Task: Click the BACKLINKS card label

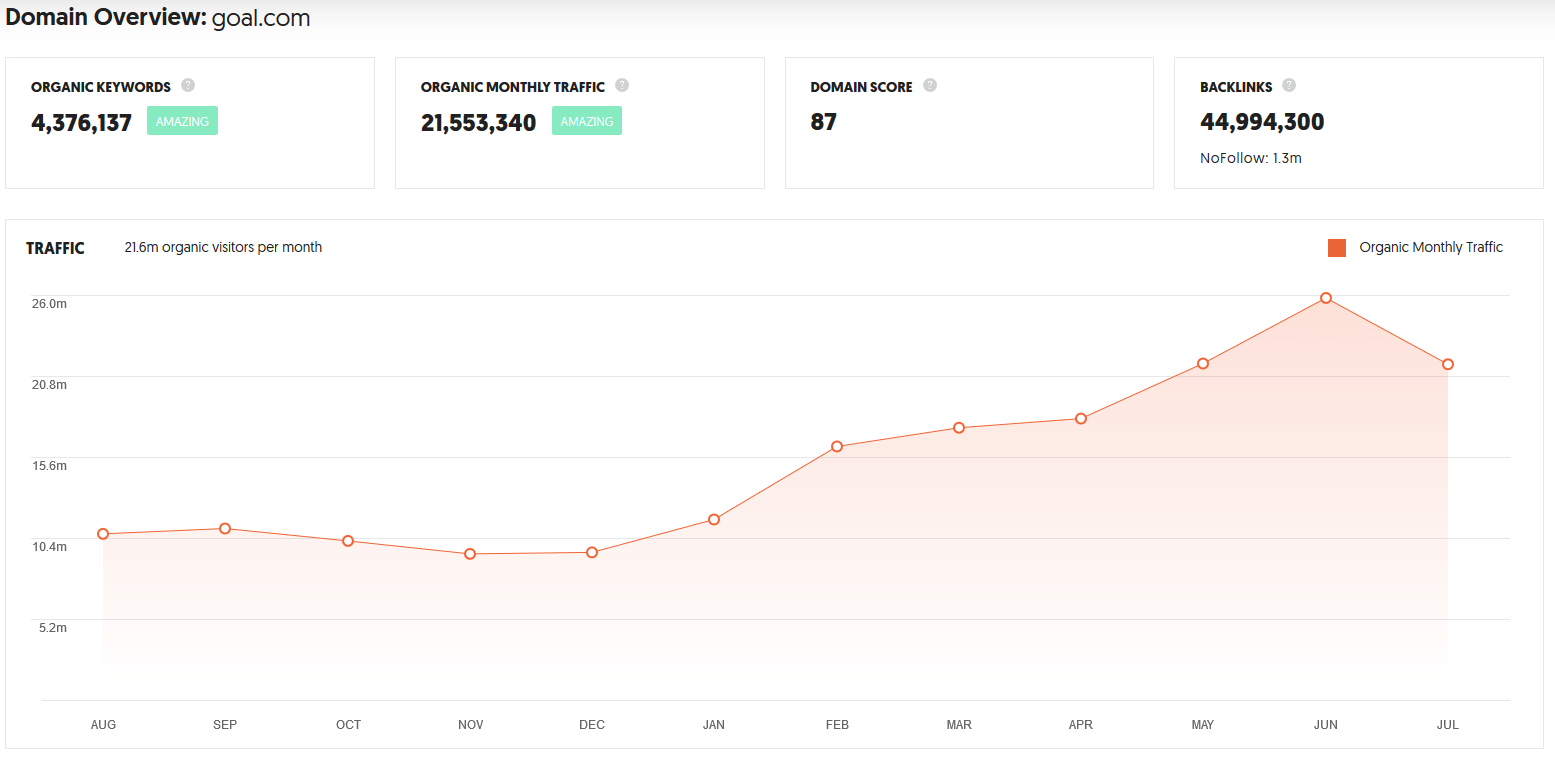Action: (1236, 87)
